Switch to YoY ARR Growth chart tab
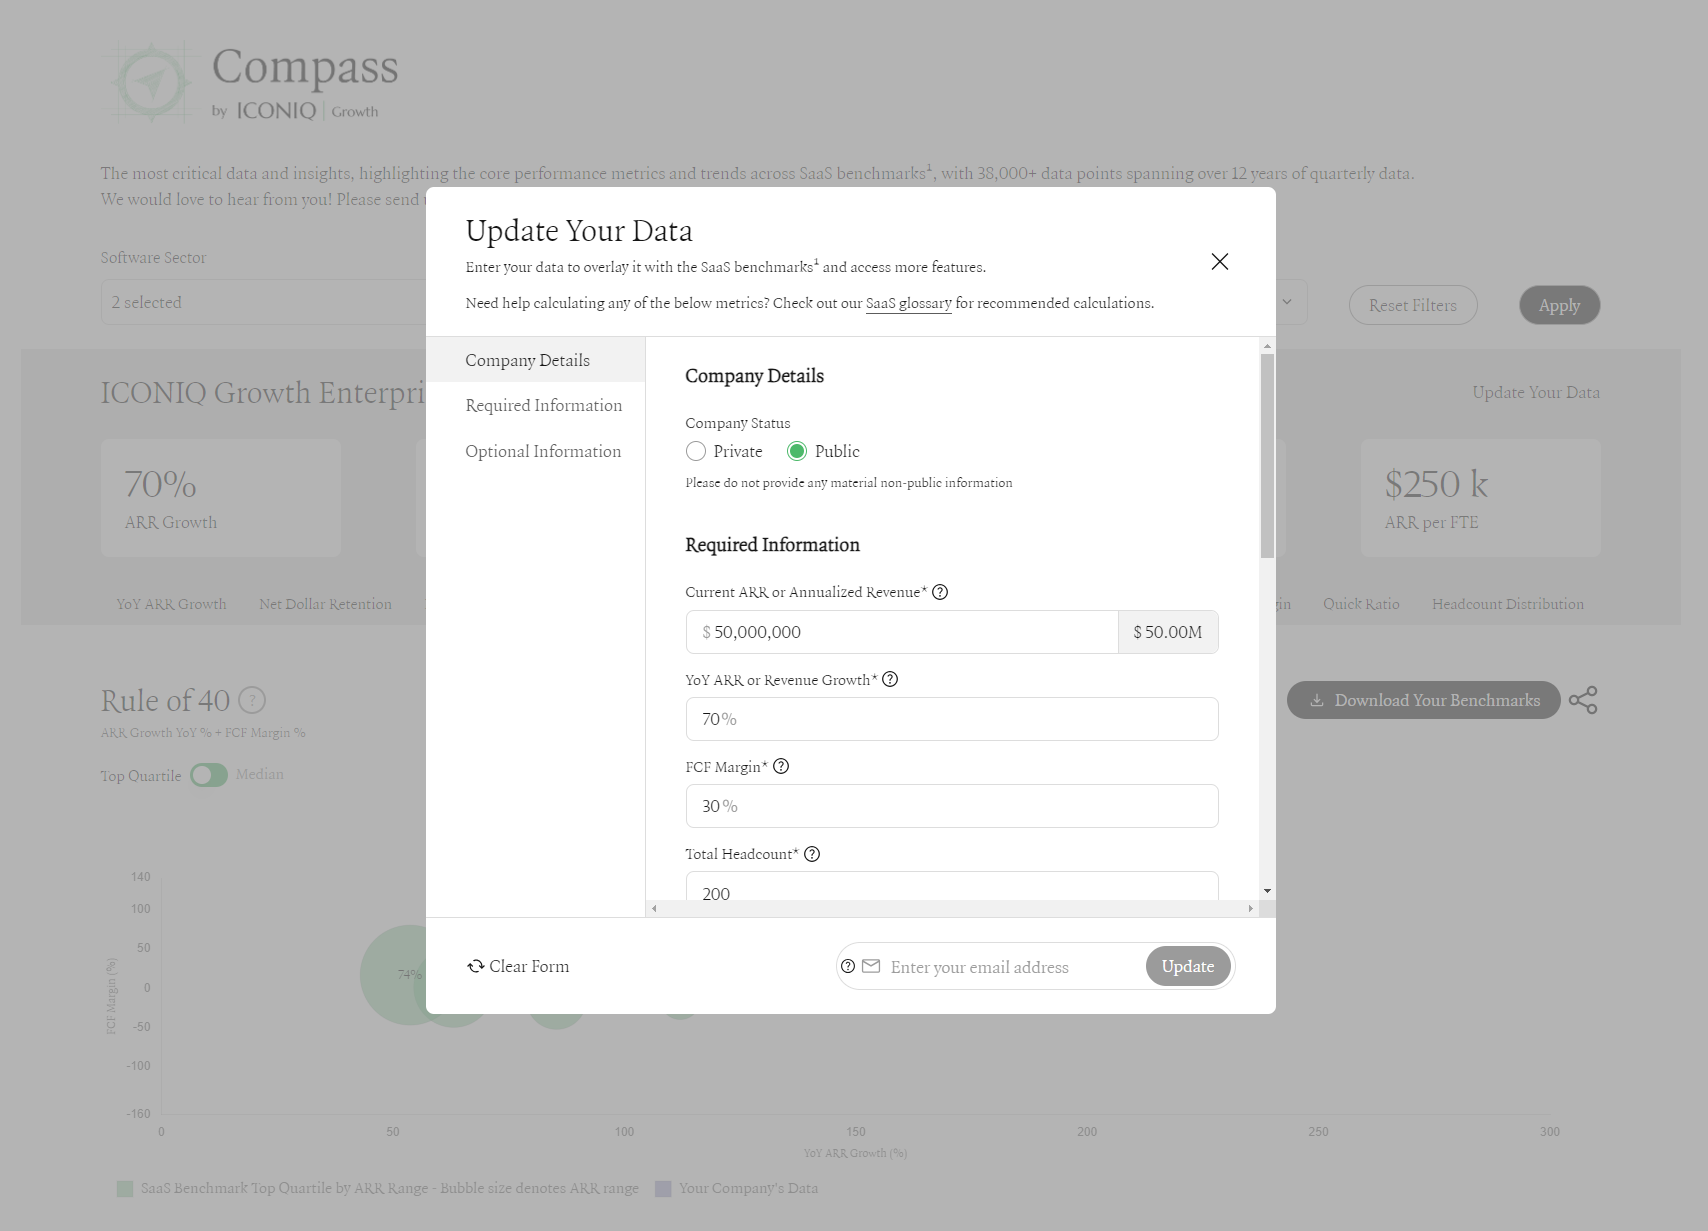The width and height of the screenshot is (1708, 1231). tap(171, 604)
